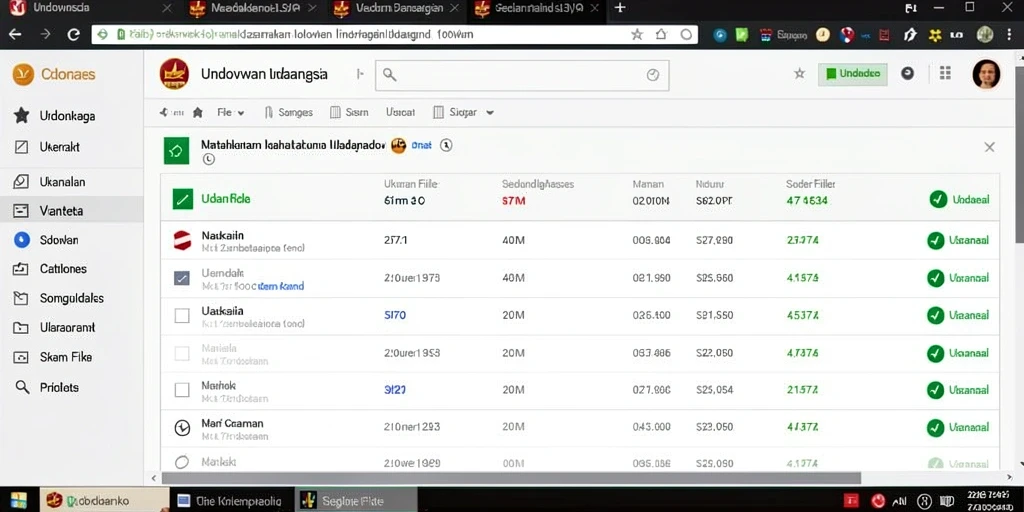Image resolution: width=1024 pixels, height=512 pixels.
Task: Expand the Siagar dropdown in toolbar
Action: (x=463, y=112)
